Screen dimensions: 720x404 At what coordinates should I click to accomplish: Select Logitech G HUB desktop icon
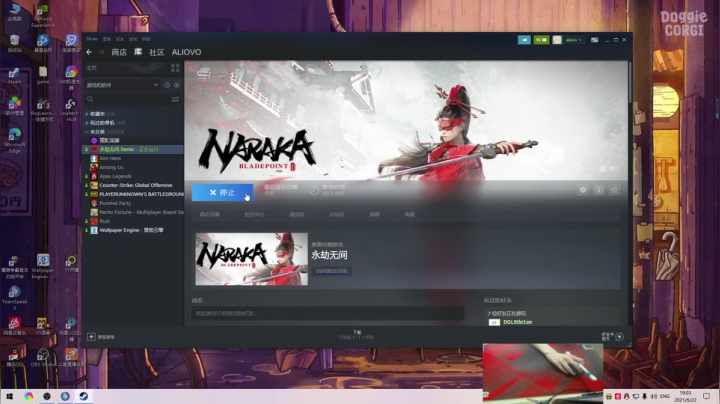71,111
